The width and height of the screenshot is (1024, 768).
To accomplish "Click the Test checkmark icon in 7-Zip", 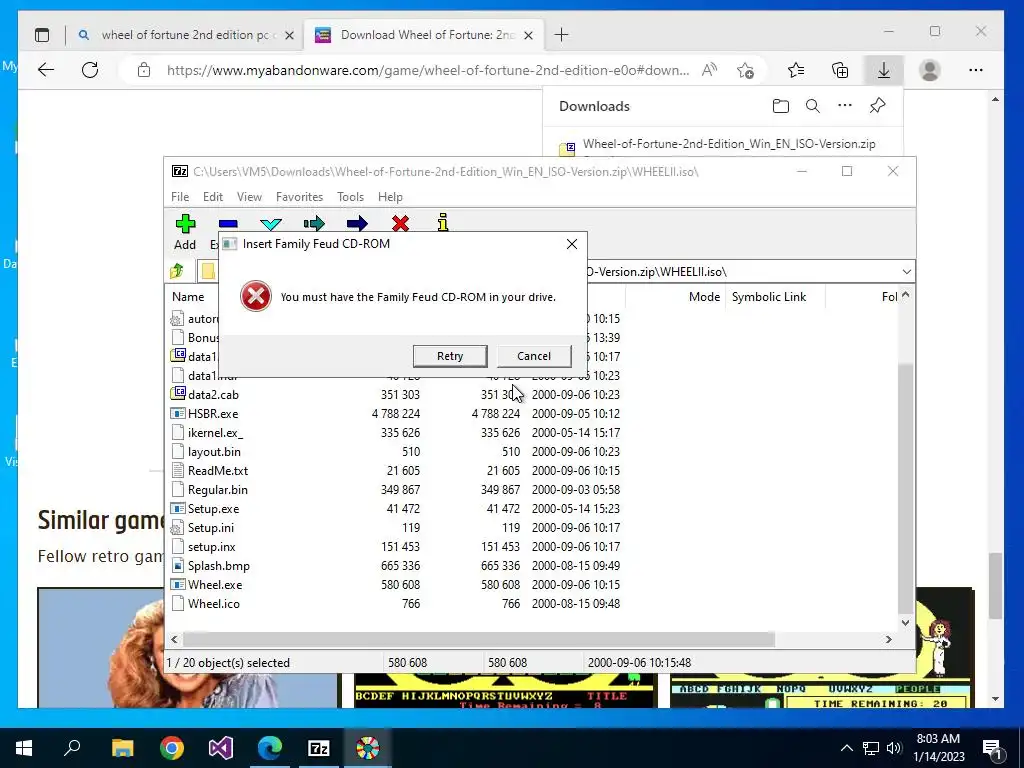I will coord(270,224).
